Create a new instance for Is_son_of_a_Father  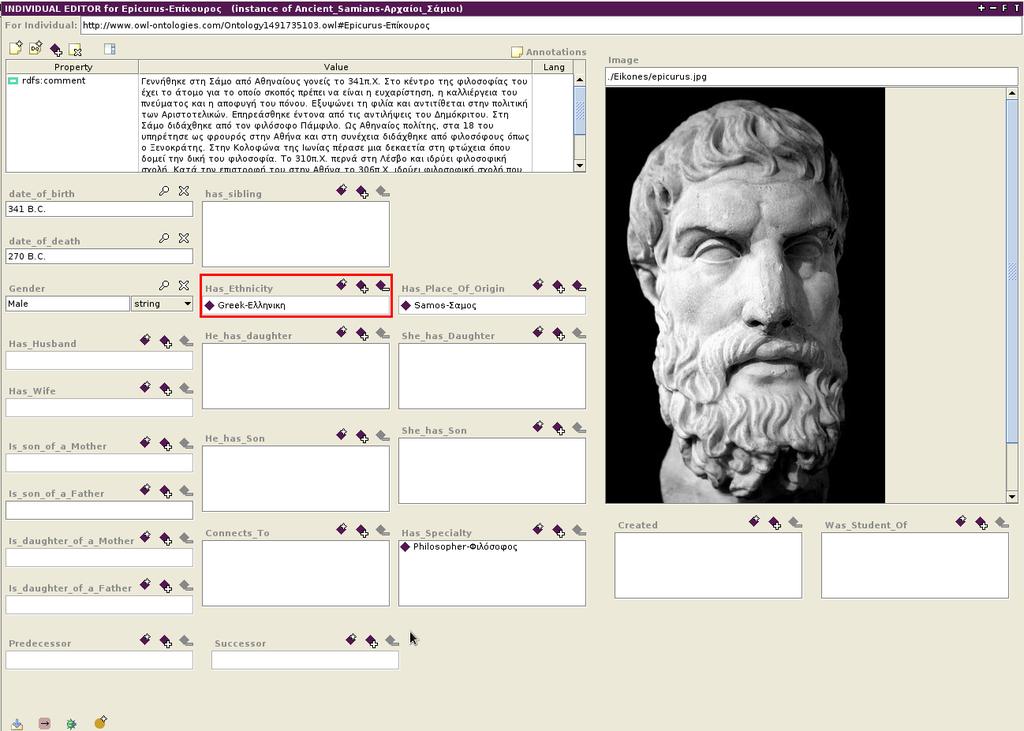click(x=145, y=490)
